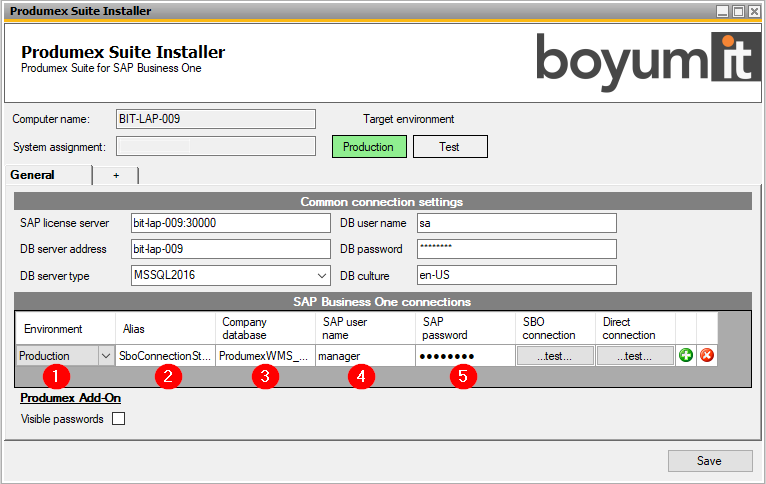The image size is (766, 484).
Task: Close the Produmex Suite Installer window
Action: tap(755, 11)
